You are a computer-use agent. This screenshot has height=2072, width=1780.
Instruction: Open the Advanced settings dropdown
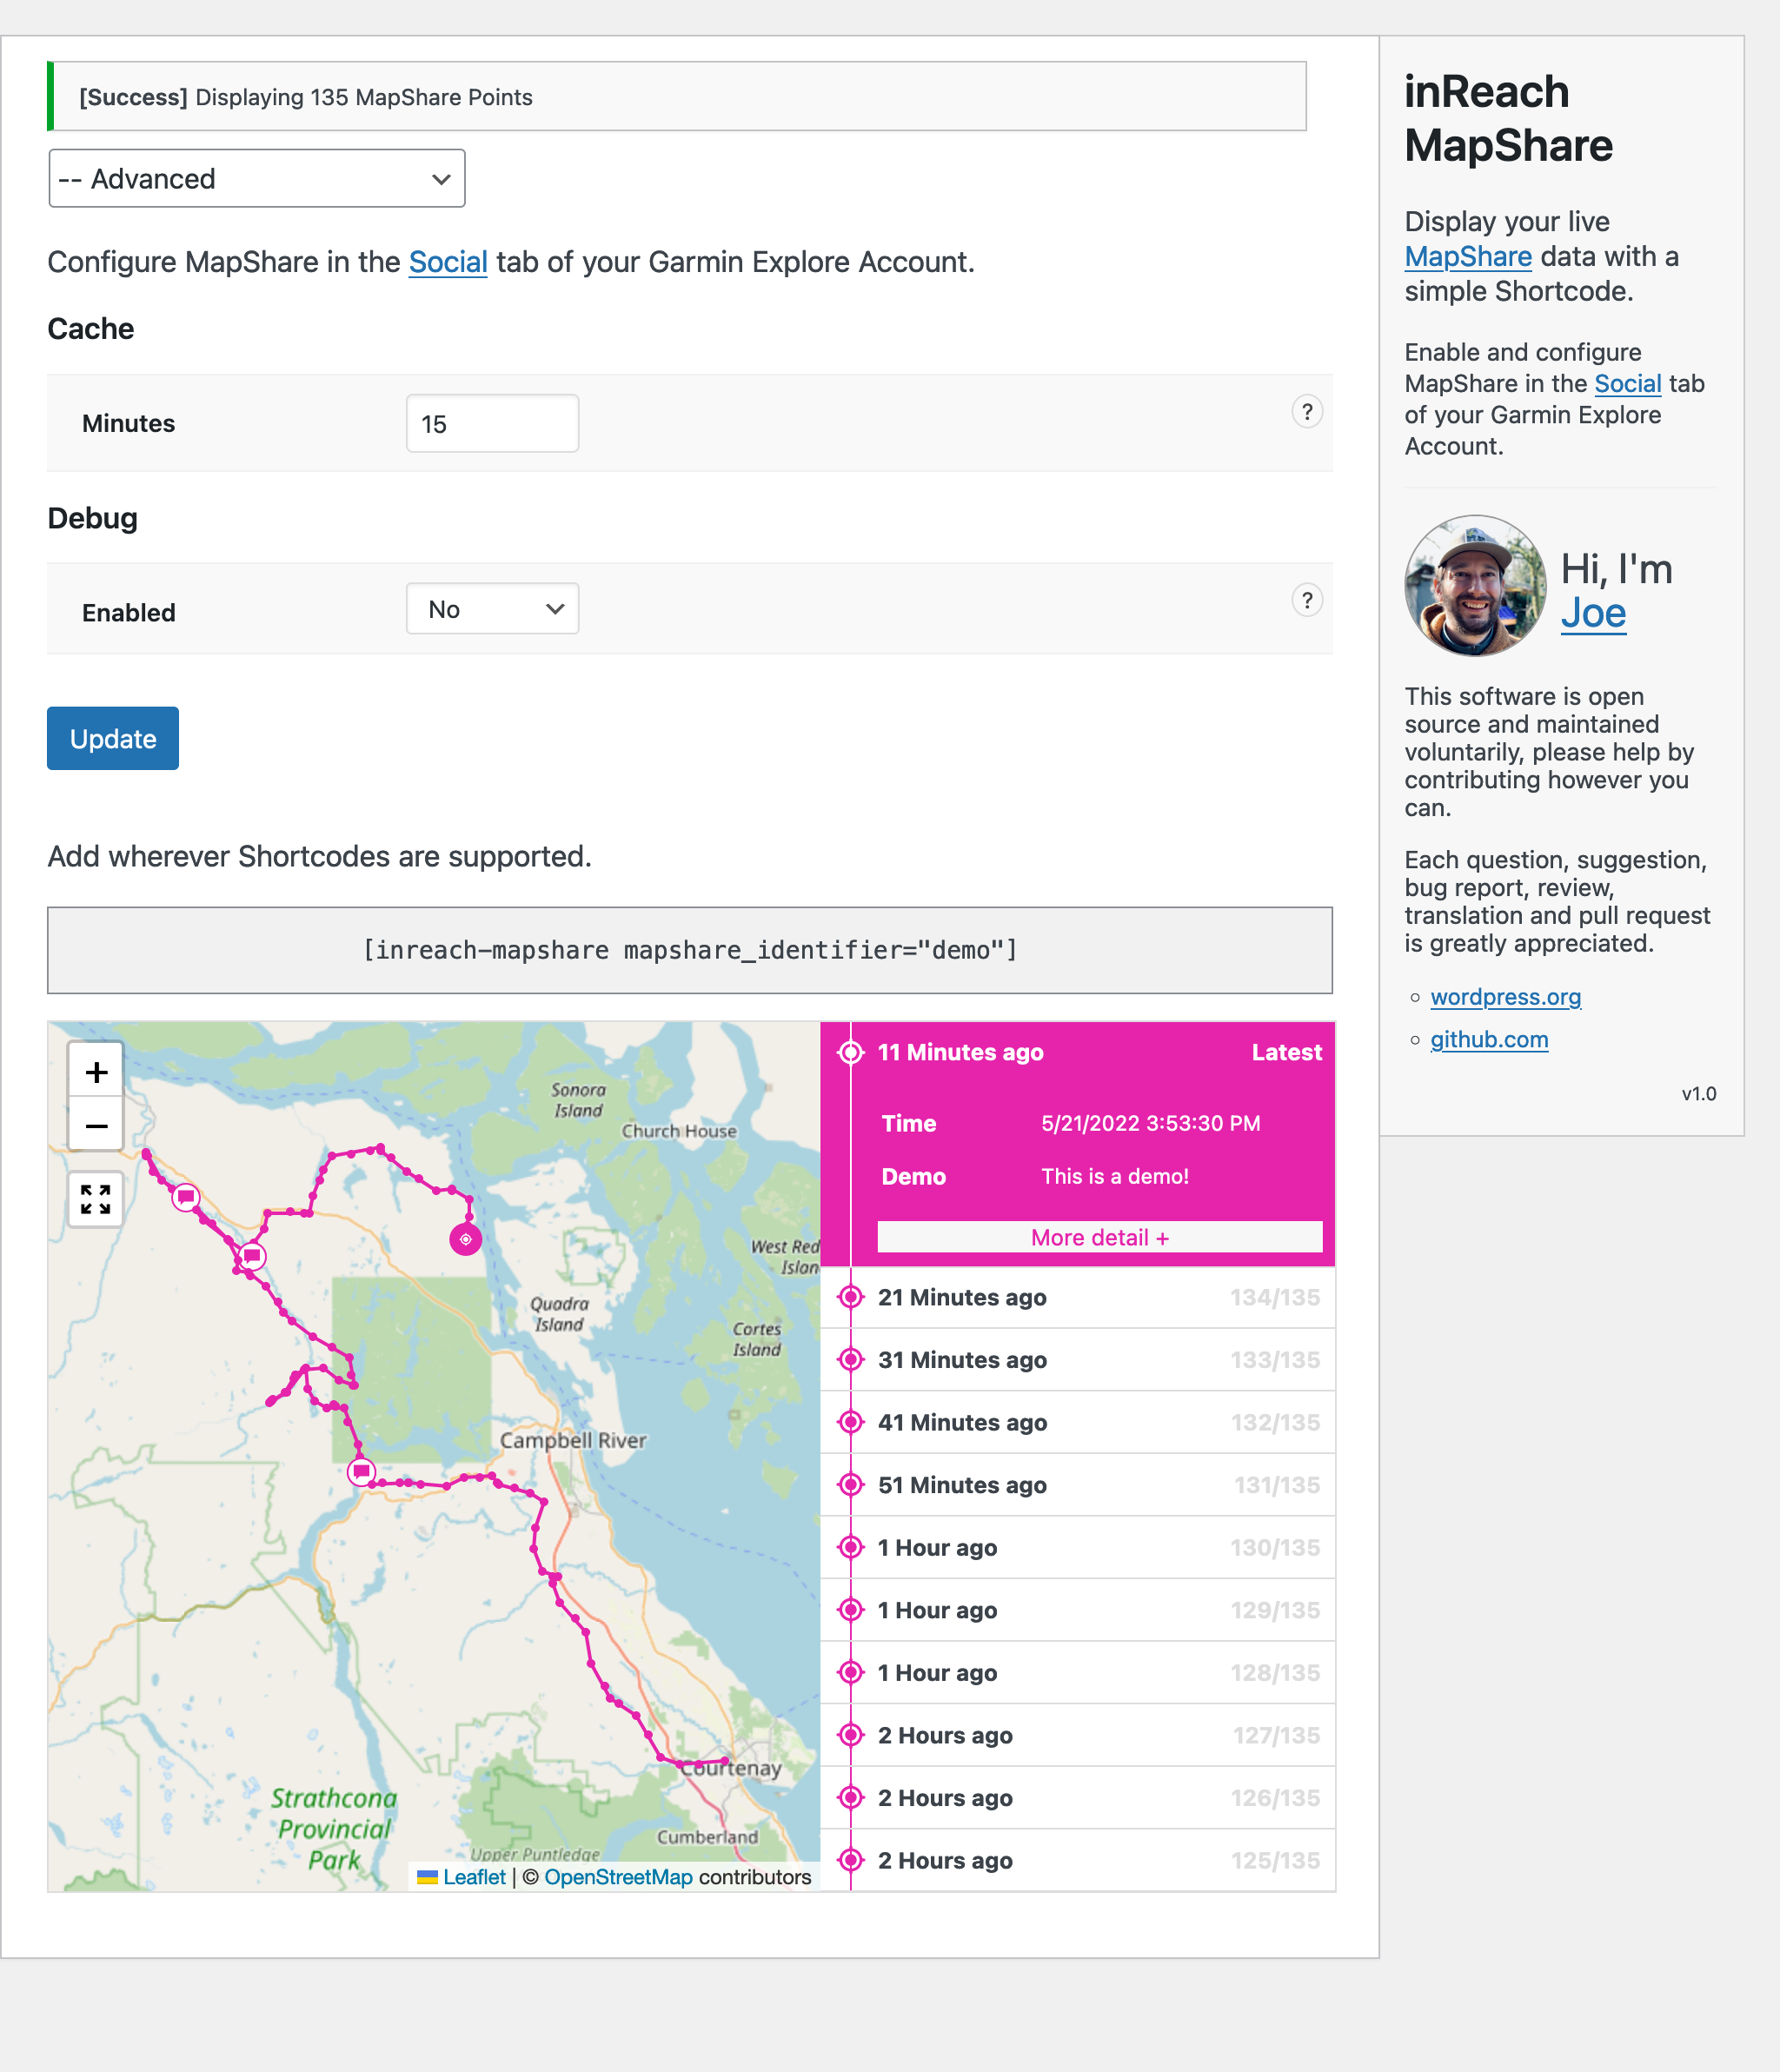pyautogui.click(x=257, y=179)
